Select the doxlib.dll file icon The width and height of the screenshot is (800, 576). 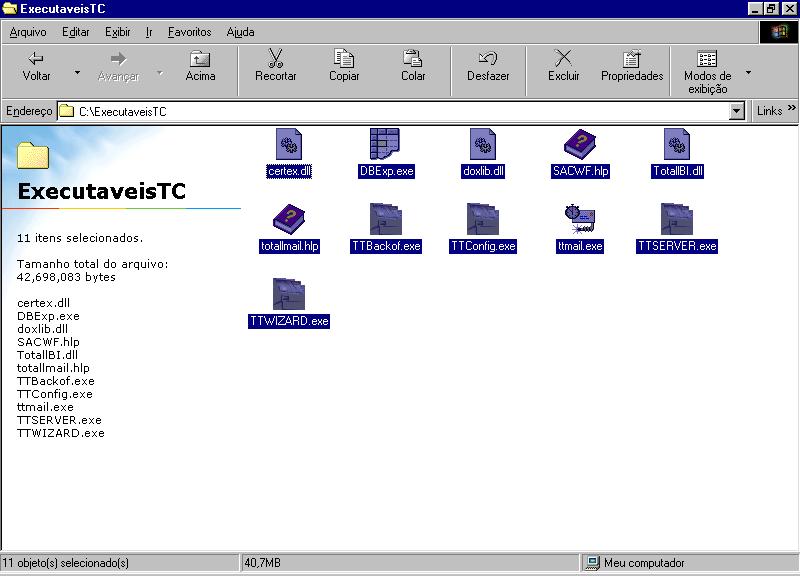(483, 144)
